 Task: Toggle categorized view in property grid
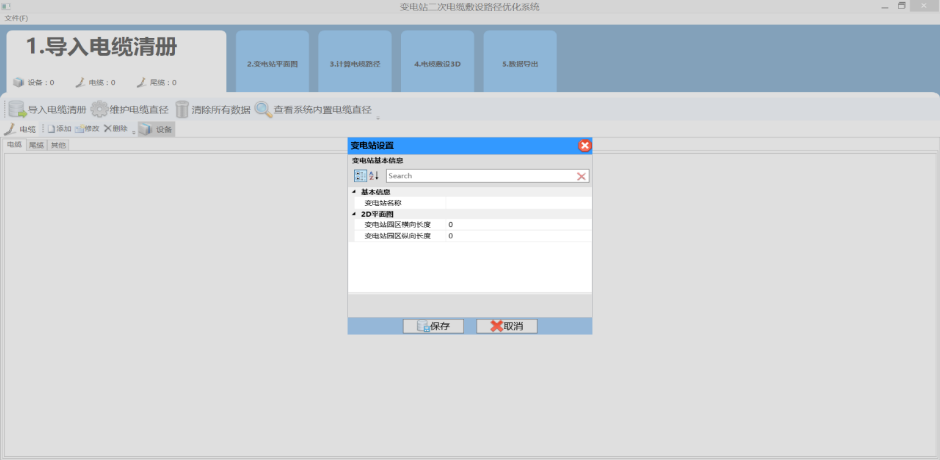click(x=359, y=176)
